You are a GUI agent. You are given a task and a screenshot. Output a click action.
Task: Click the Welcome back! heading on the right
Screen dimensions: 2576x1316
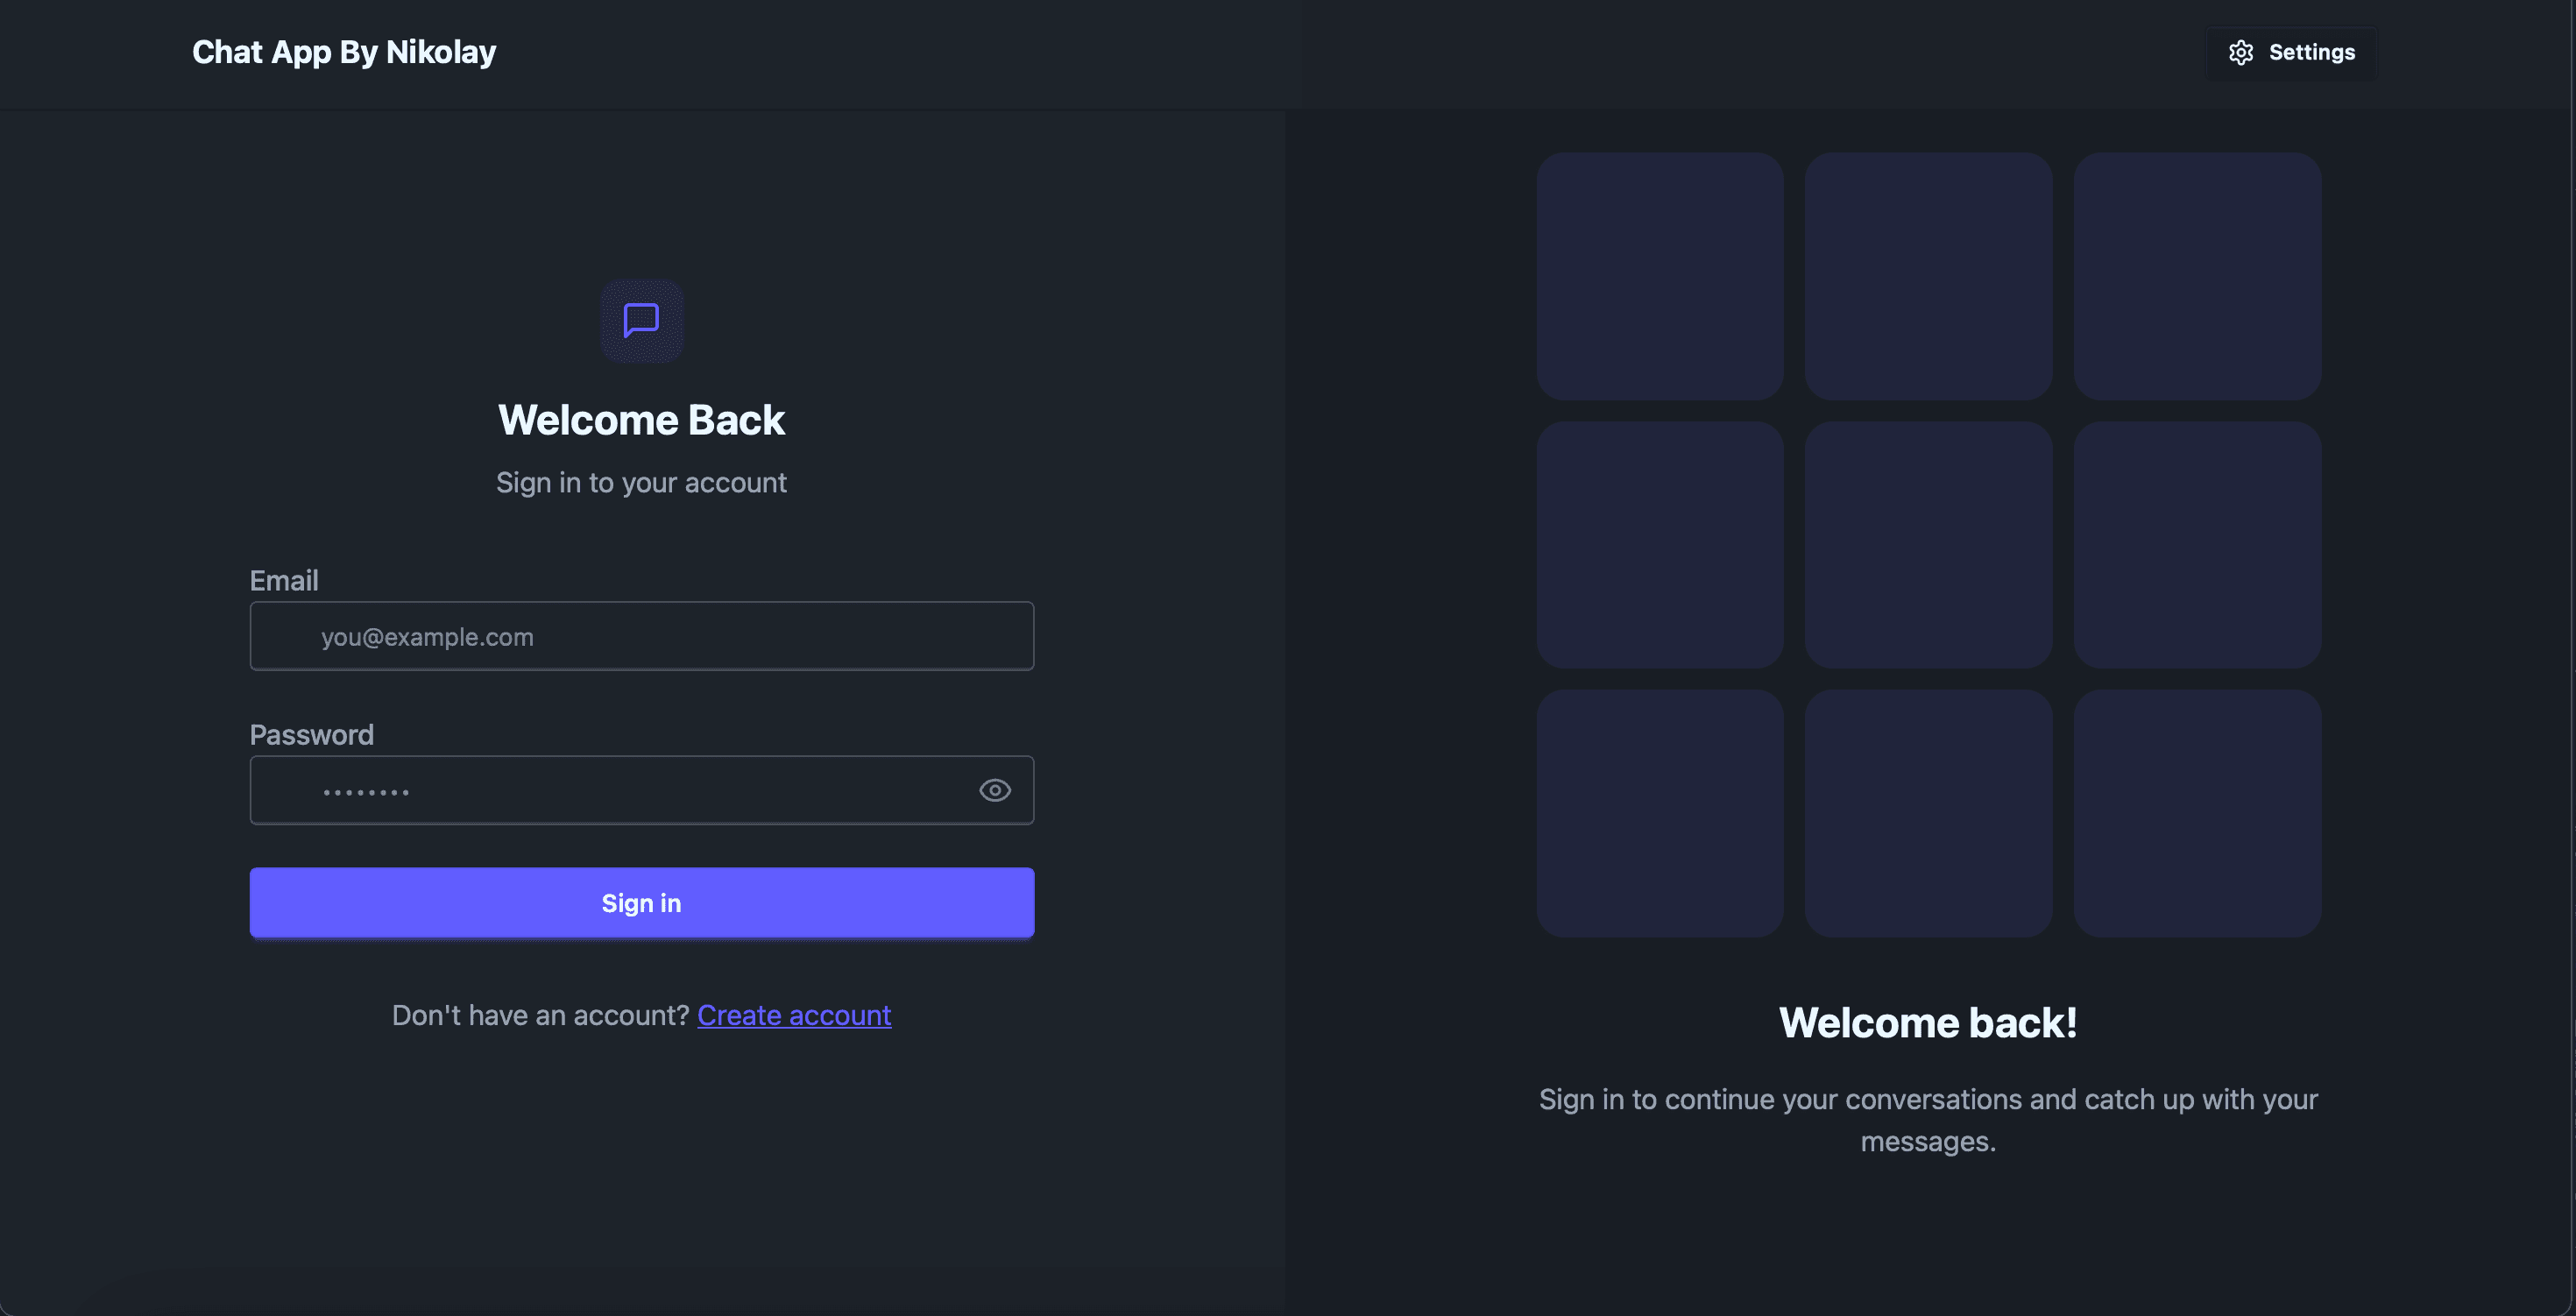pyautogui.click(x=1928, y=1022)
